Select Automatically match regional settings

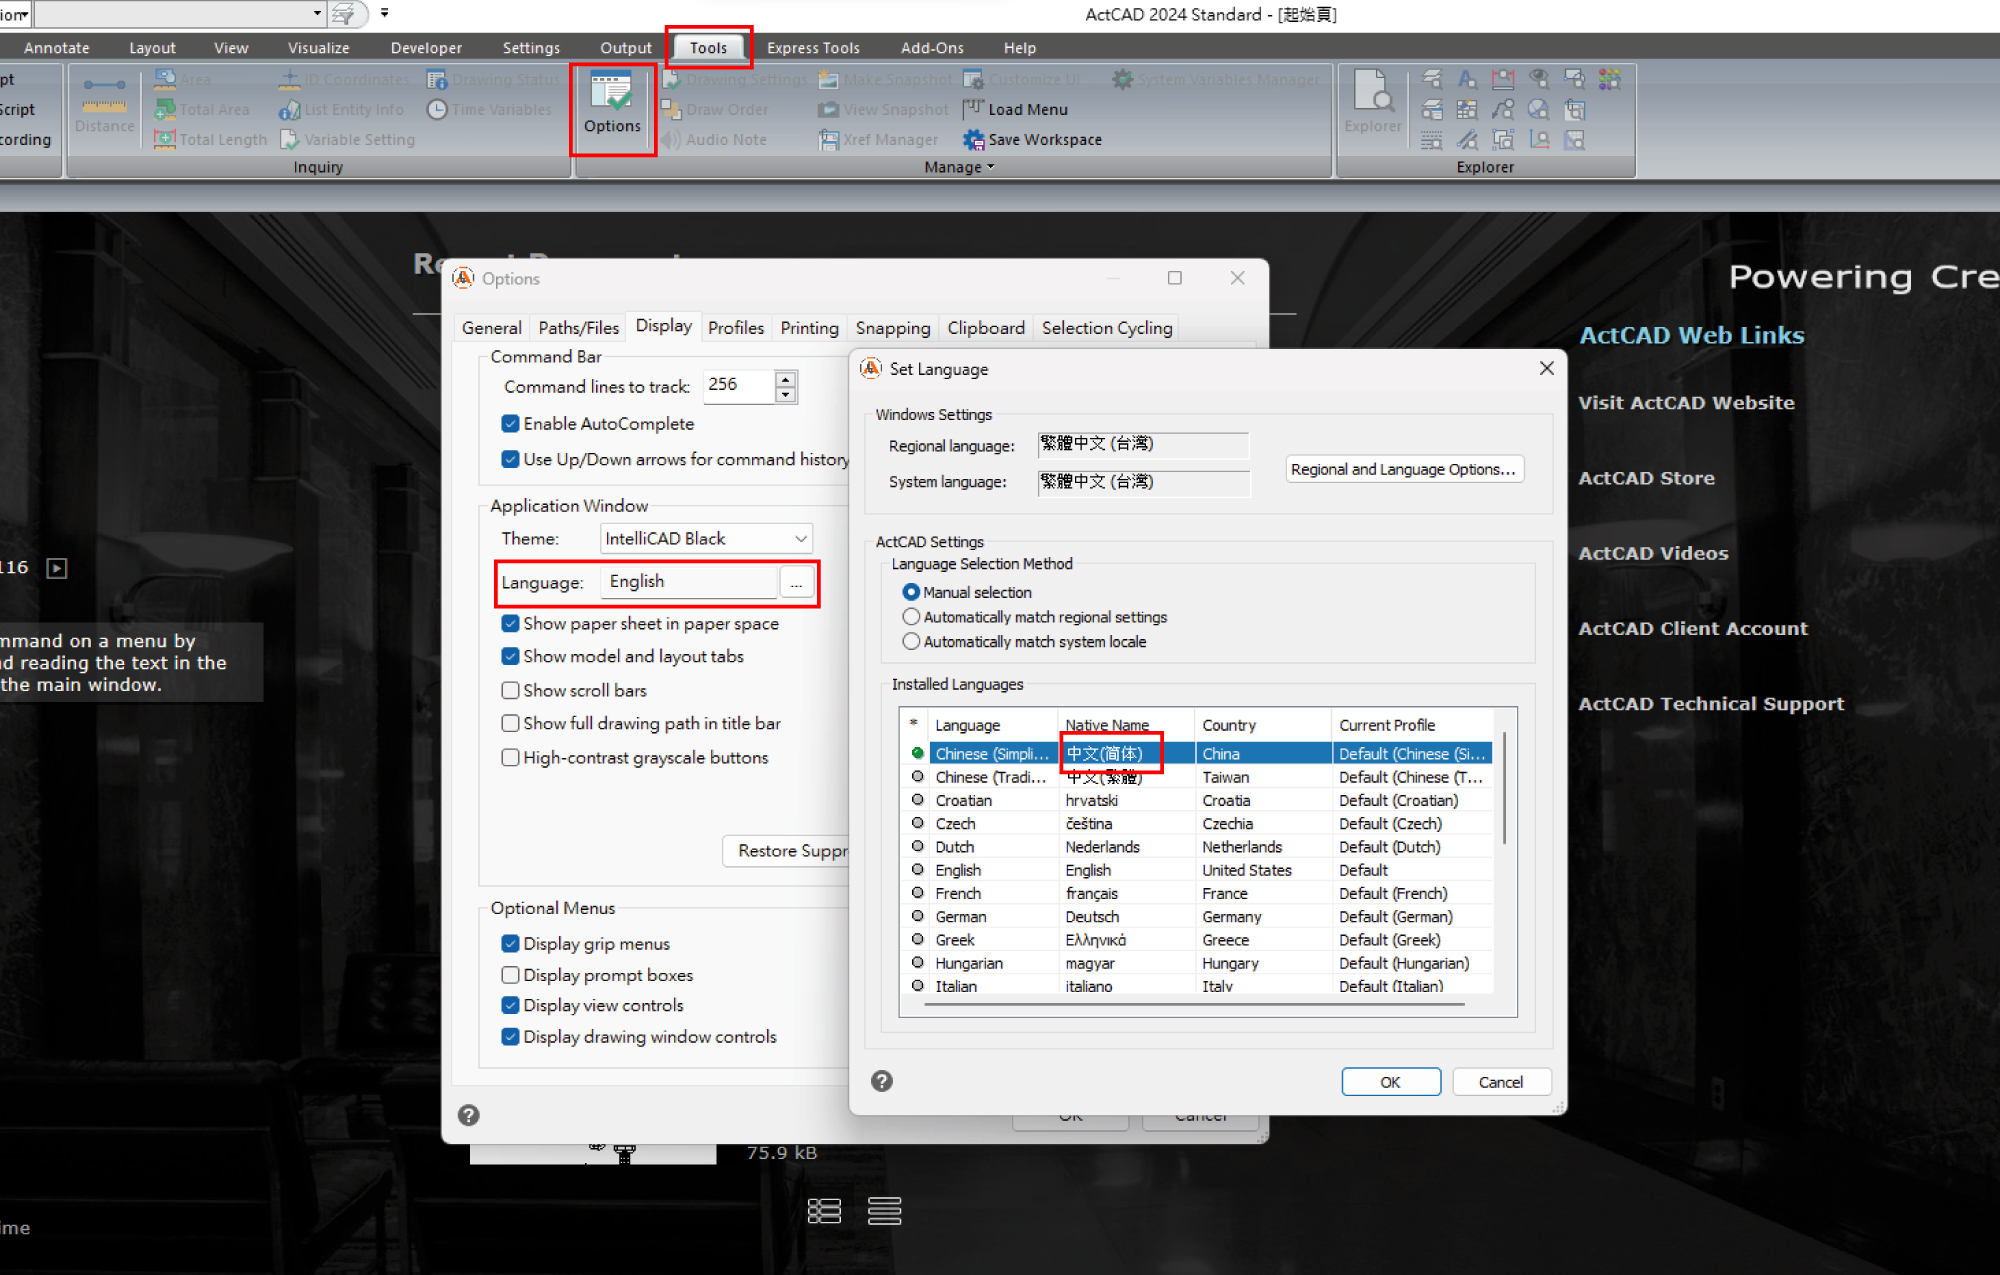tap(911, 617)
